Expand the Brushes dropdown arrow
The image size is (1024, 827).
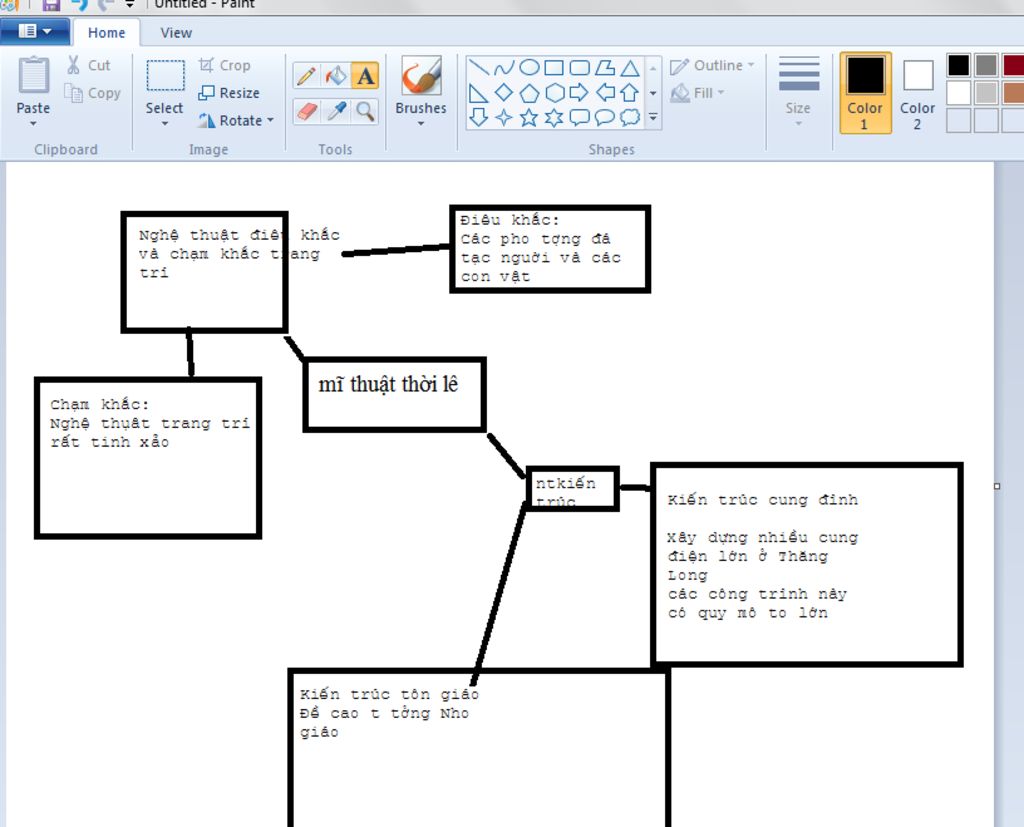[421, 123]
